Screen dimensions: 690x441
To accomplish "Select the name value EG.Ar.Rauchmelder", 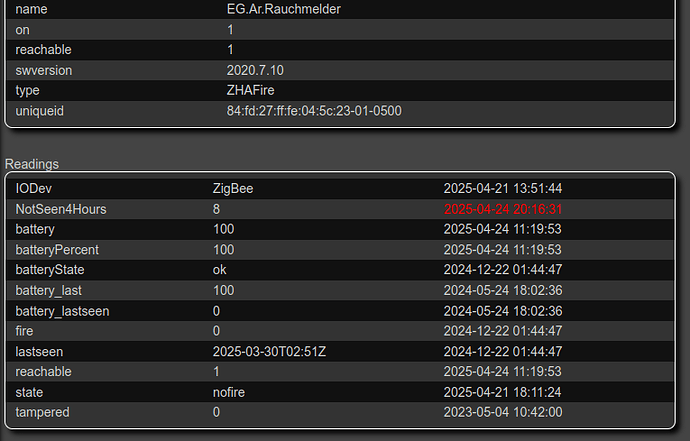I will 283,9.
